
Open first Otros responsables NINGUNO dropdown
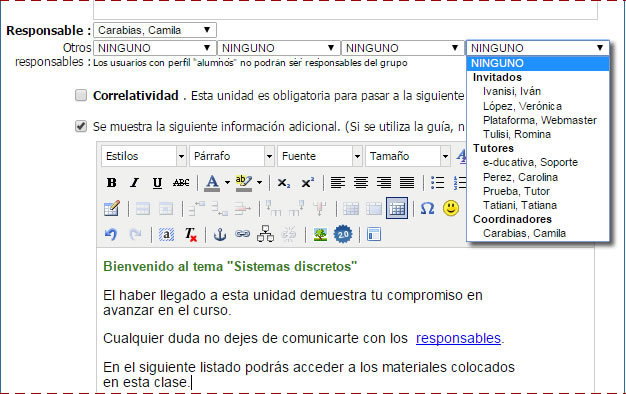click(155, 48)
